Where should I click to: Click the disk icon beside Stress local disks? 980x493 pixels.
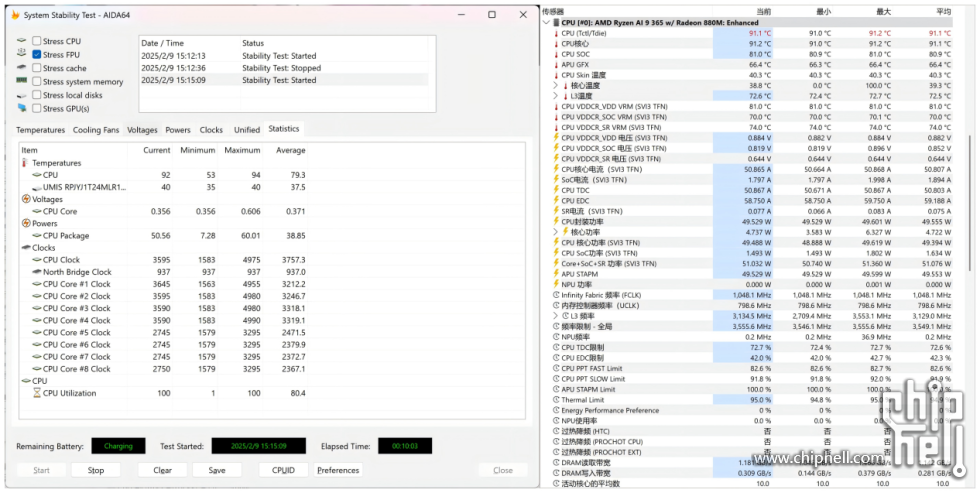pos(22,95)
